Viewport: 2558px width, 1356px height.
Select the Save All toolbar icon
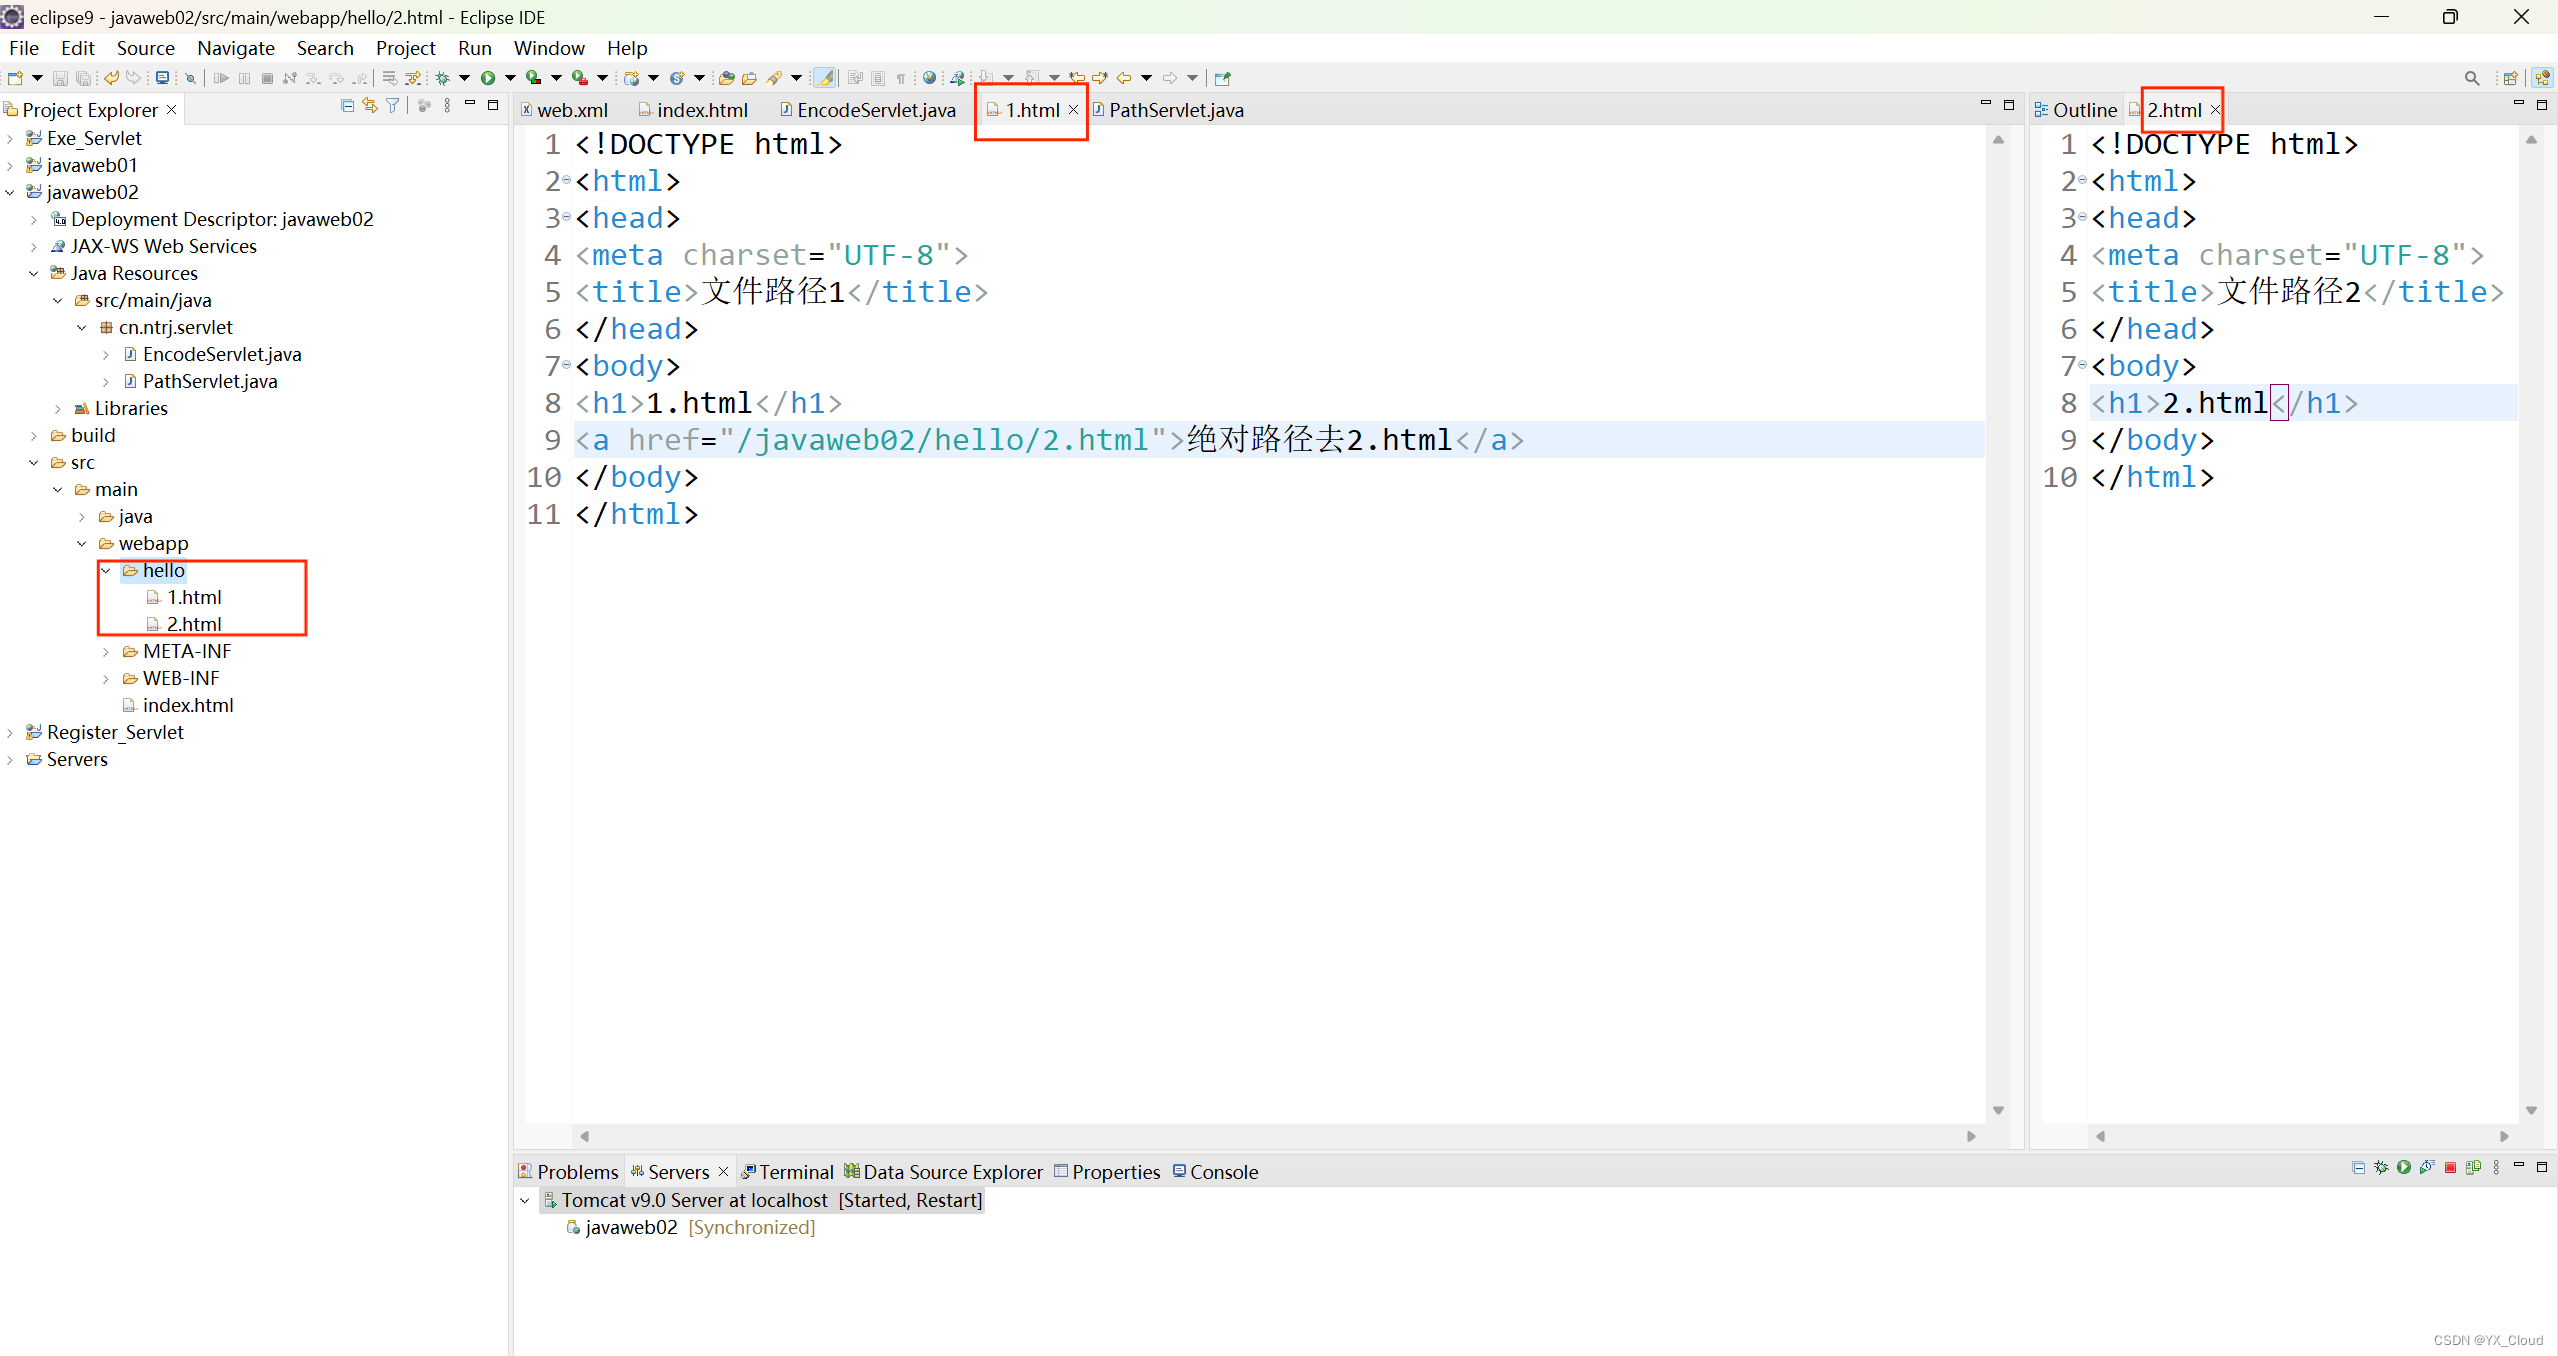84,78
